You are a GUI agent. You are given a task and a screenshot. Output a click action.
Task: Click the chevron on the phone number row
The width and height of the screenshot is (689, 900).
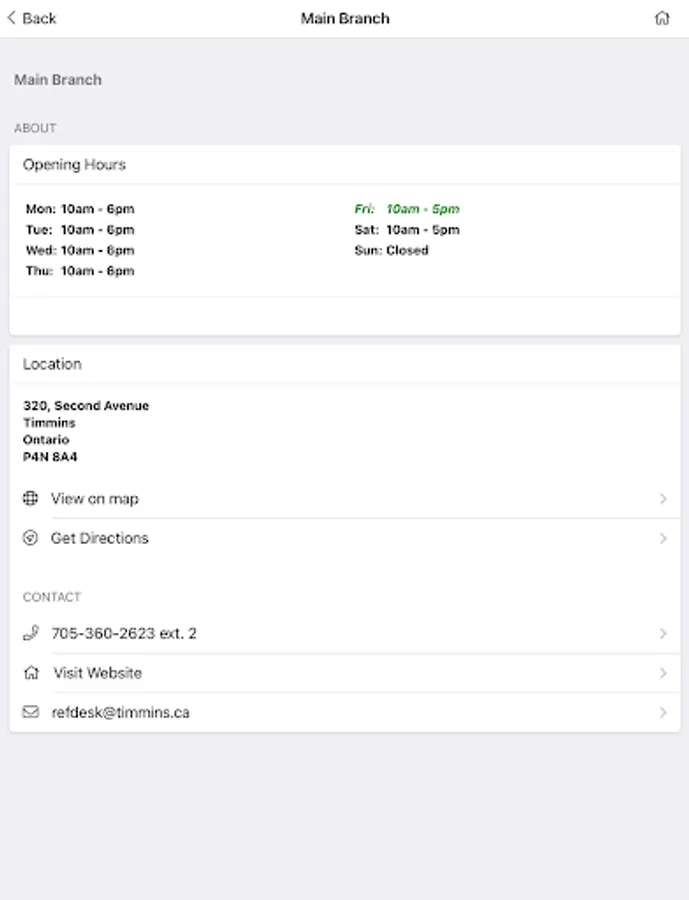(x=663, y=633)
